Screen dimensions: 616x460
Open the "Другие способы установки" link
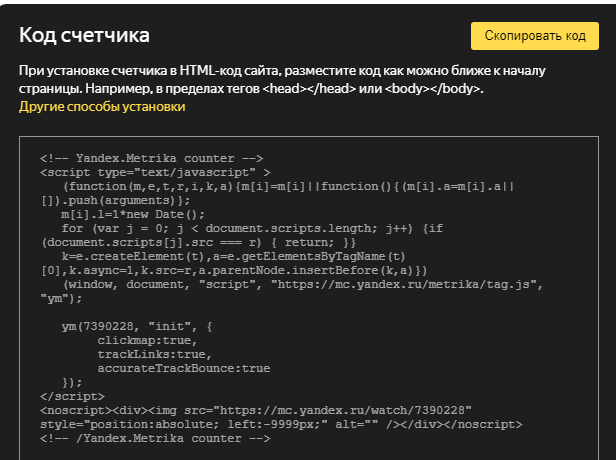click(x=102, y=106)
